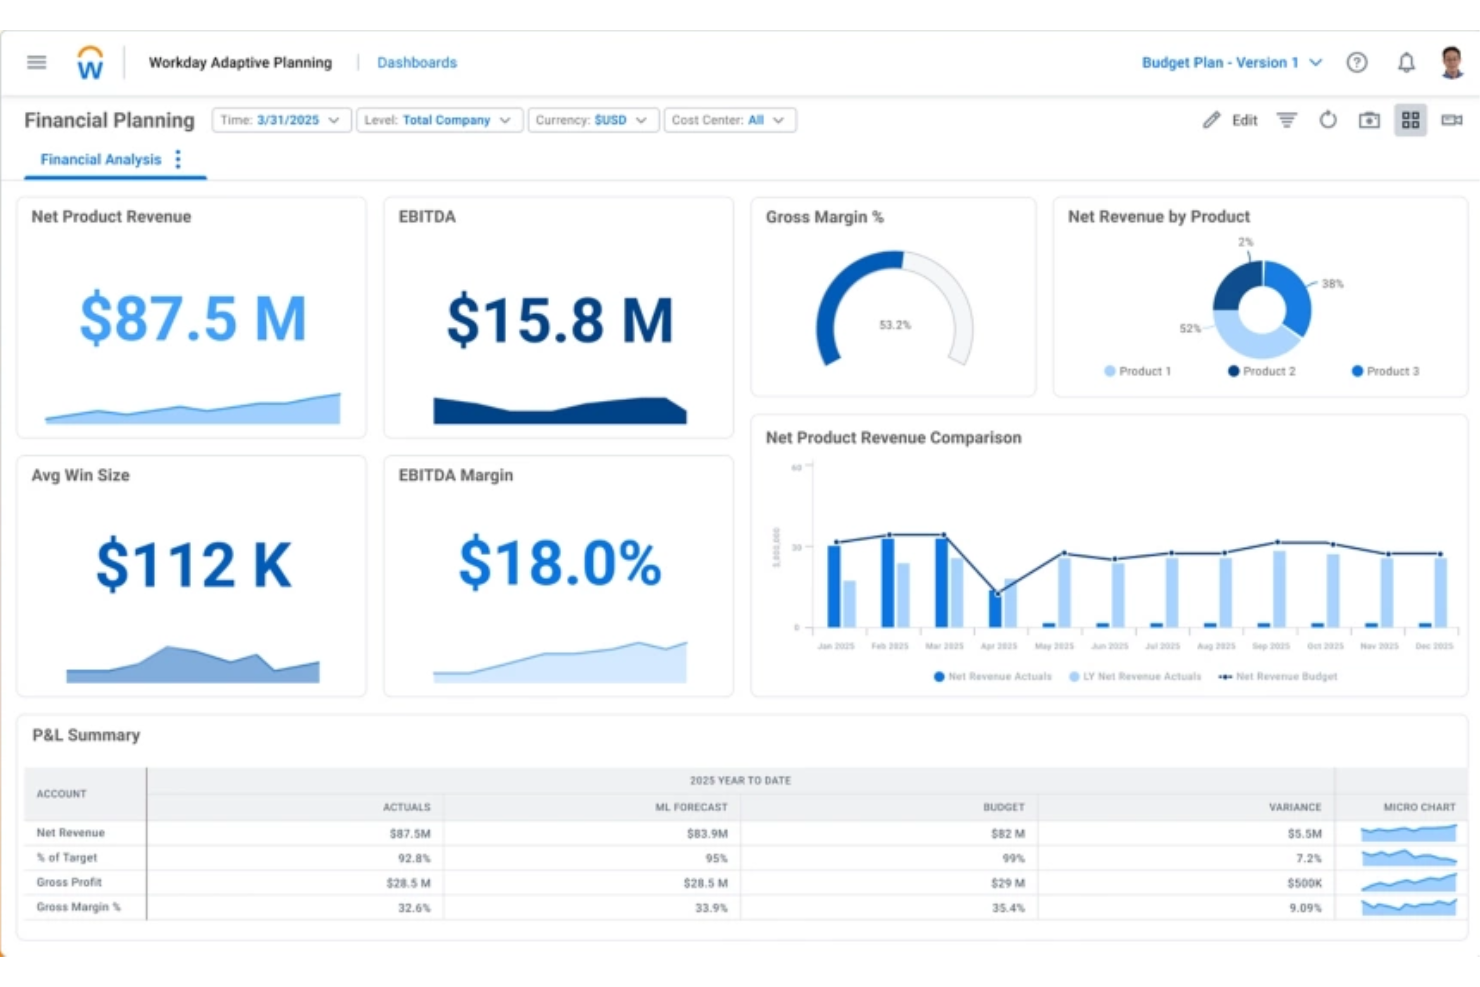Image resolution: width=1480 pixels, height=987 pixels.
Task: Select the Financial Analysis tab
Action: coord(100,159)
